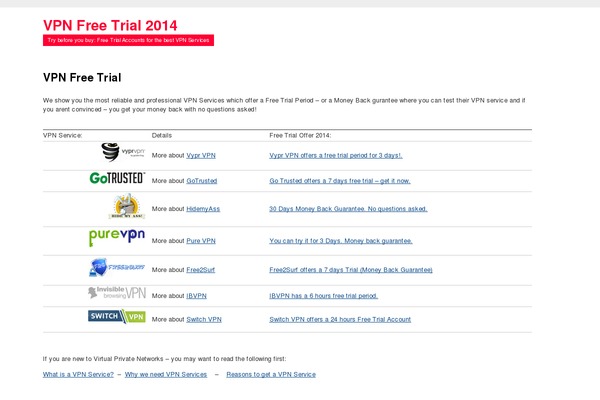This screenshot has height=400, width=600.
Task: Open the VPN Free Trial 2014 site title
Action: [x=110, y=26]
